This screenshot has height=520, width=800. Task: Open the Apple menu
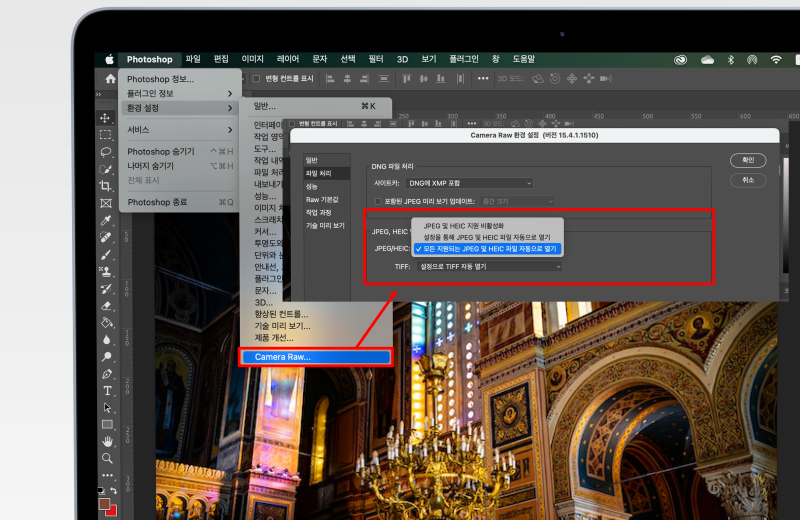point(109,59)
